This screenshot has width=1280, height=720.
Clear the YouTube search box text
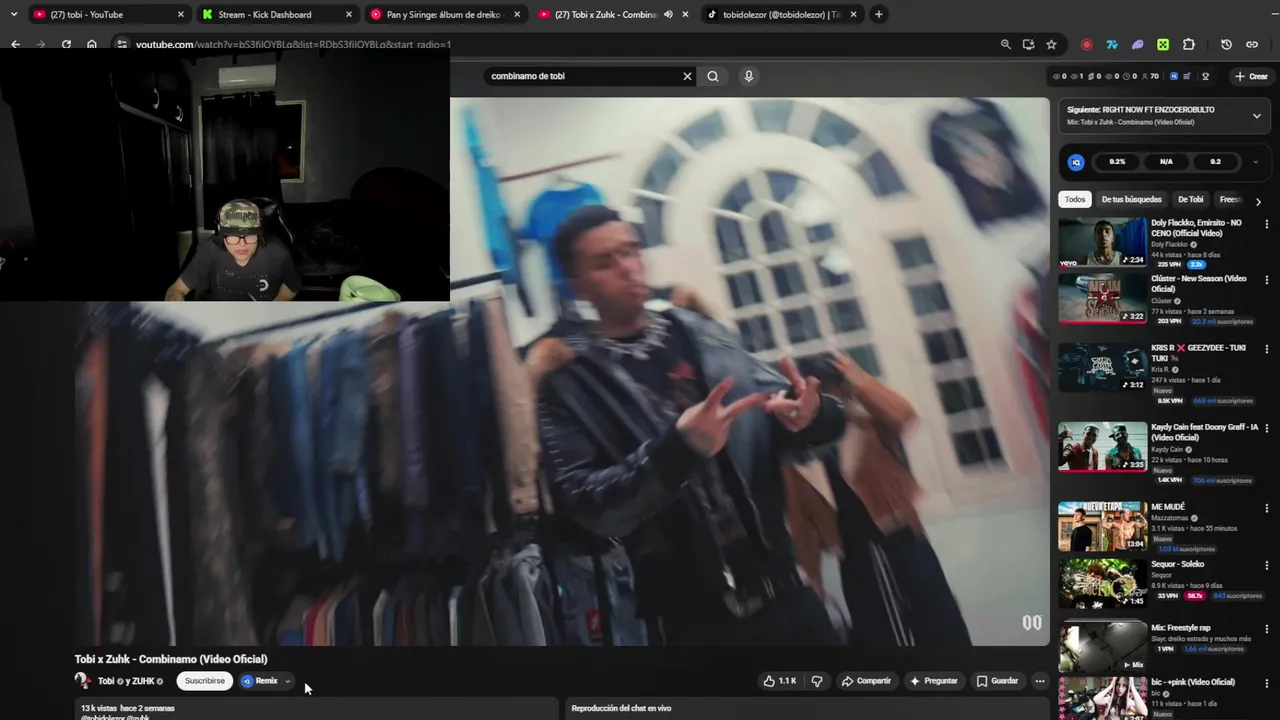pyautogui.click(x=687, y=76)
